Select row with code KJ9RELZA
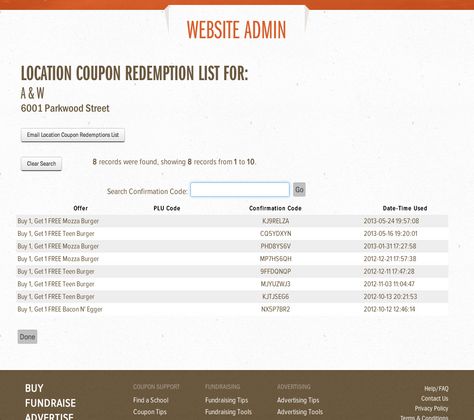474x420 pixels. 232,221
